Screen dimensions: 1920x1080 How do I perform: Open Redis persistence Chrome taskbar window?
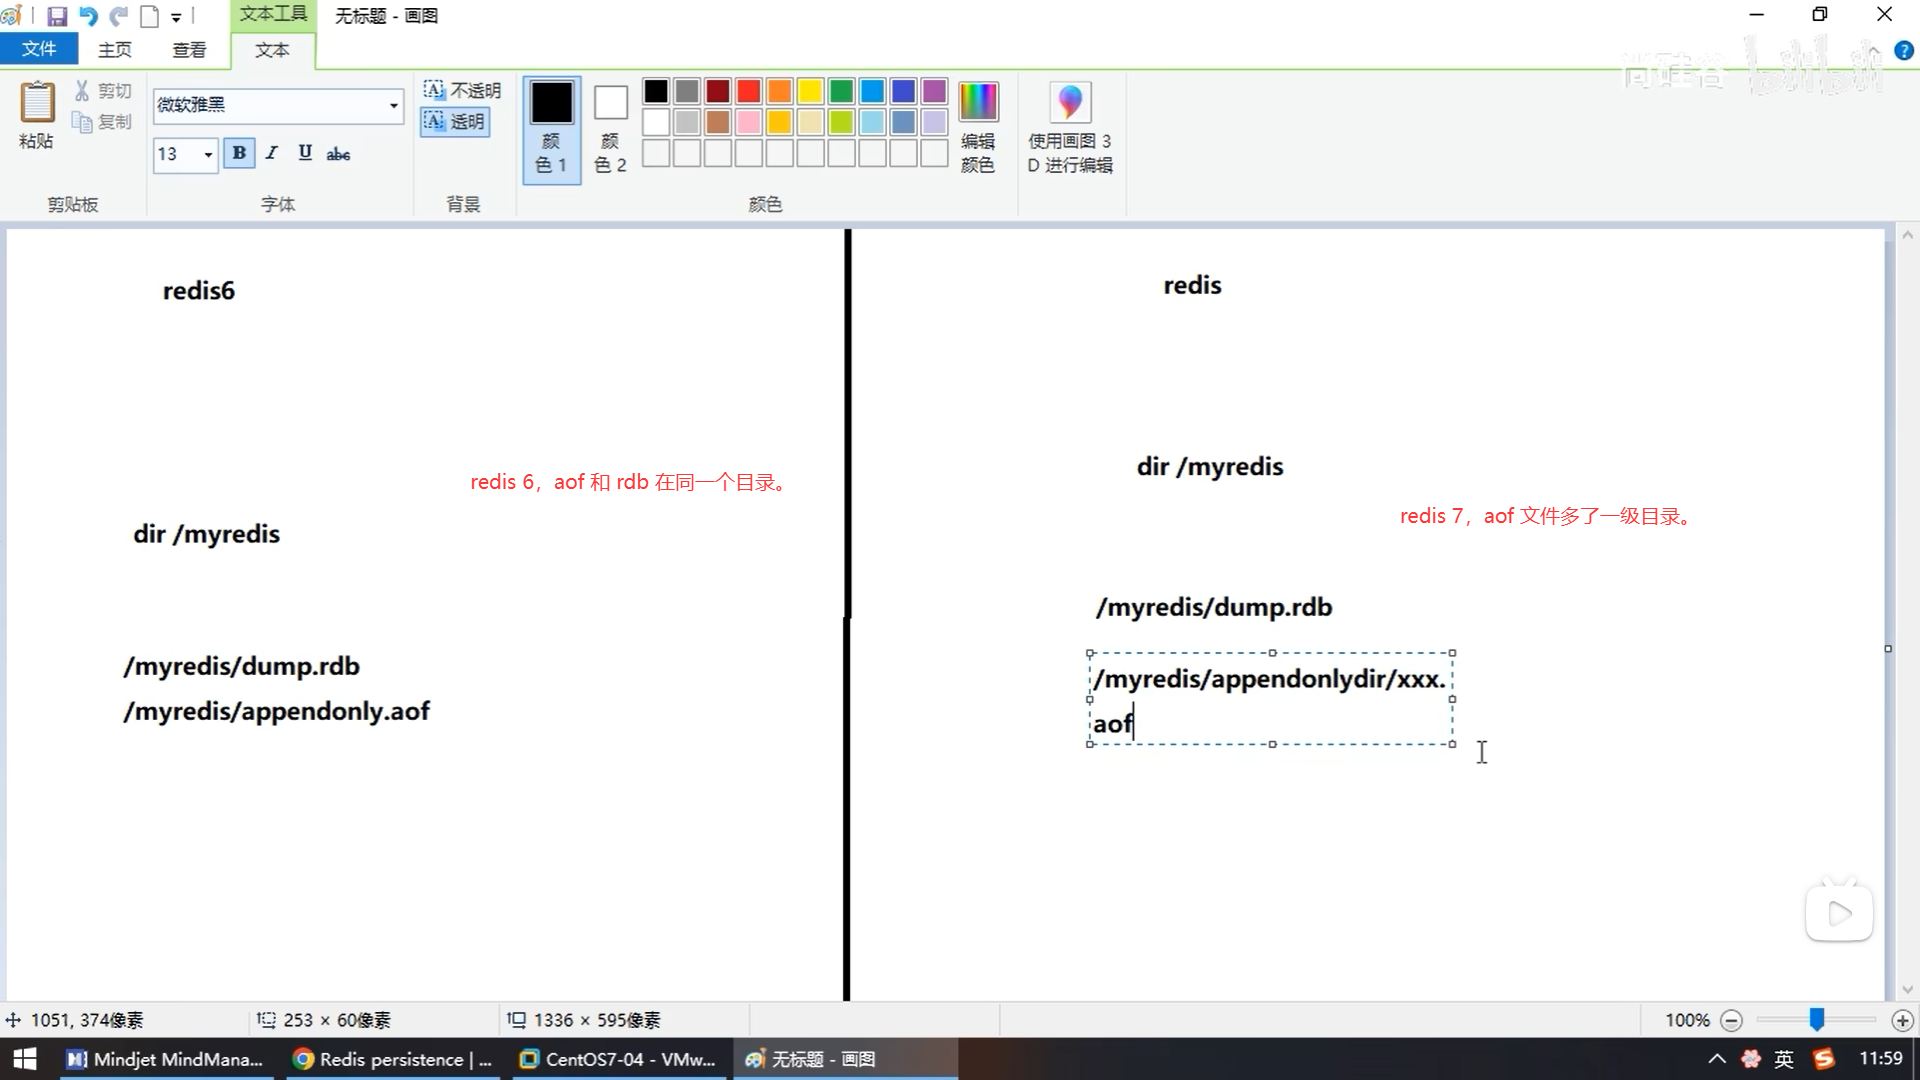click(x=393, y=1059)
